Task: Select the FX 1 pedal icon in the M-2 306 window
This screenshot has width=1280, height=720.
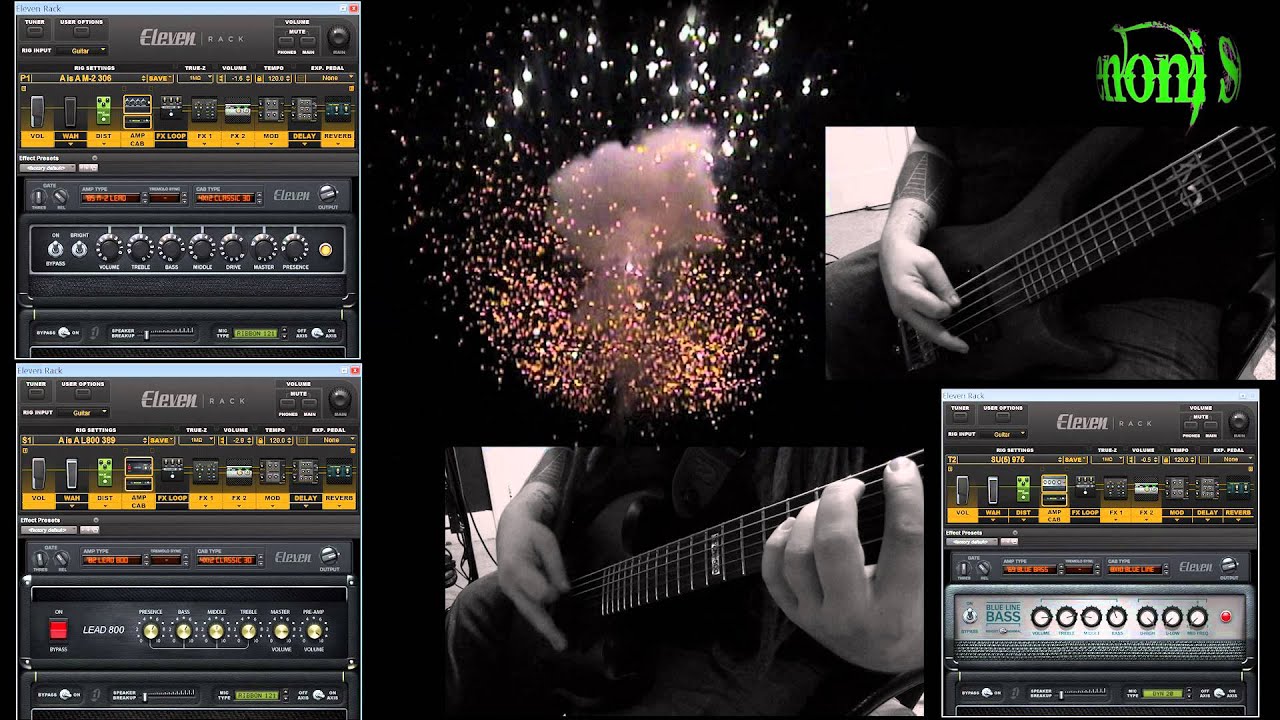Action: 204,110
